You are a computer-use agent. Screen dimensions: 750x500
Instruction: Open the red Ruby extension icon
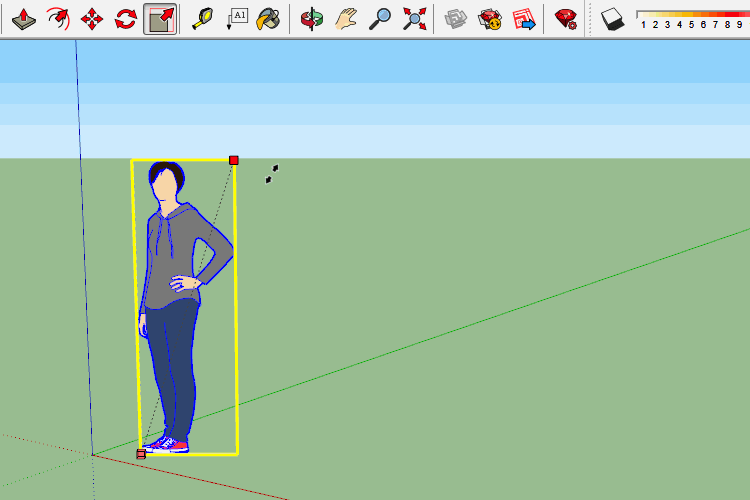coord(566,18)
